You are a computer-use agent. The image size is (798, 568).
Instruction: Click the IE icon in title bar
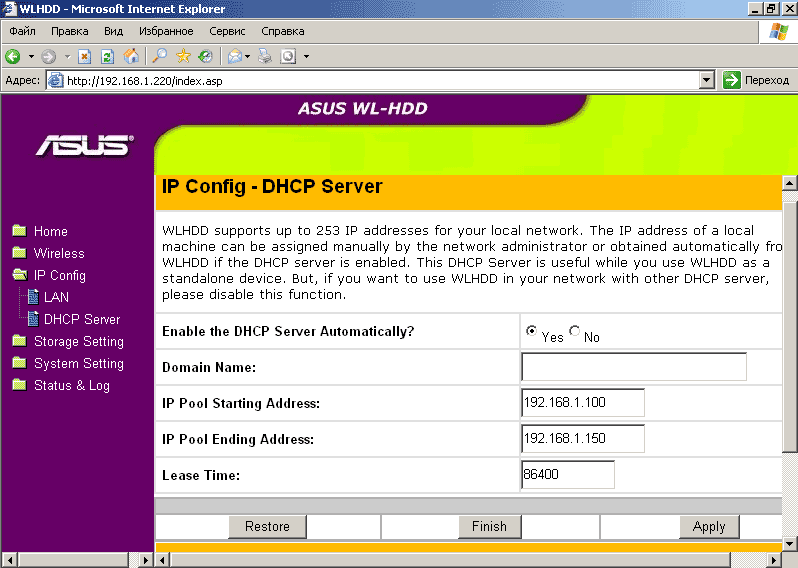pyautogui.click(x=9, y=9)
